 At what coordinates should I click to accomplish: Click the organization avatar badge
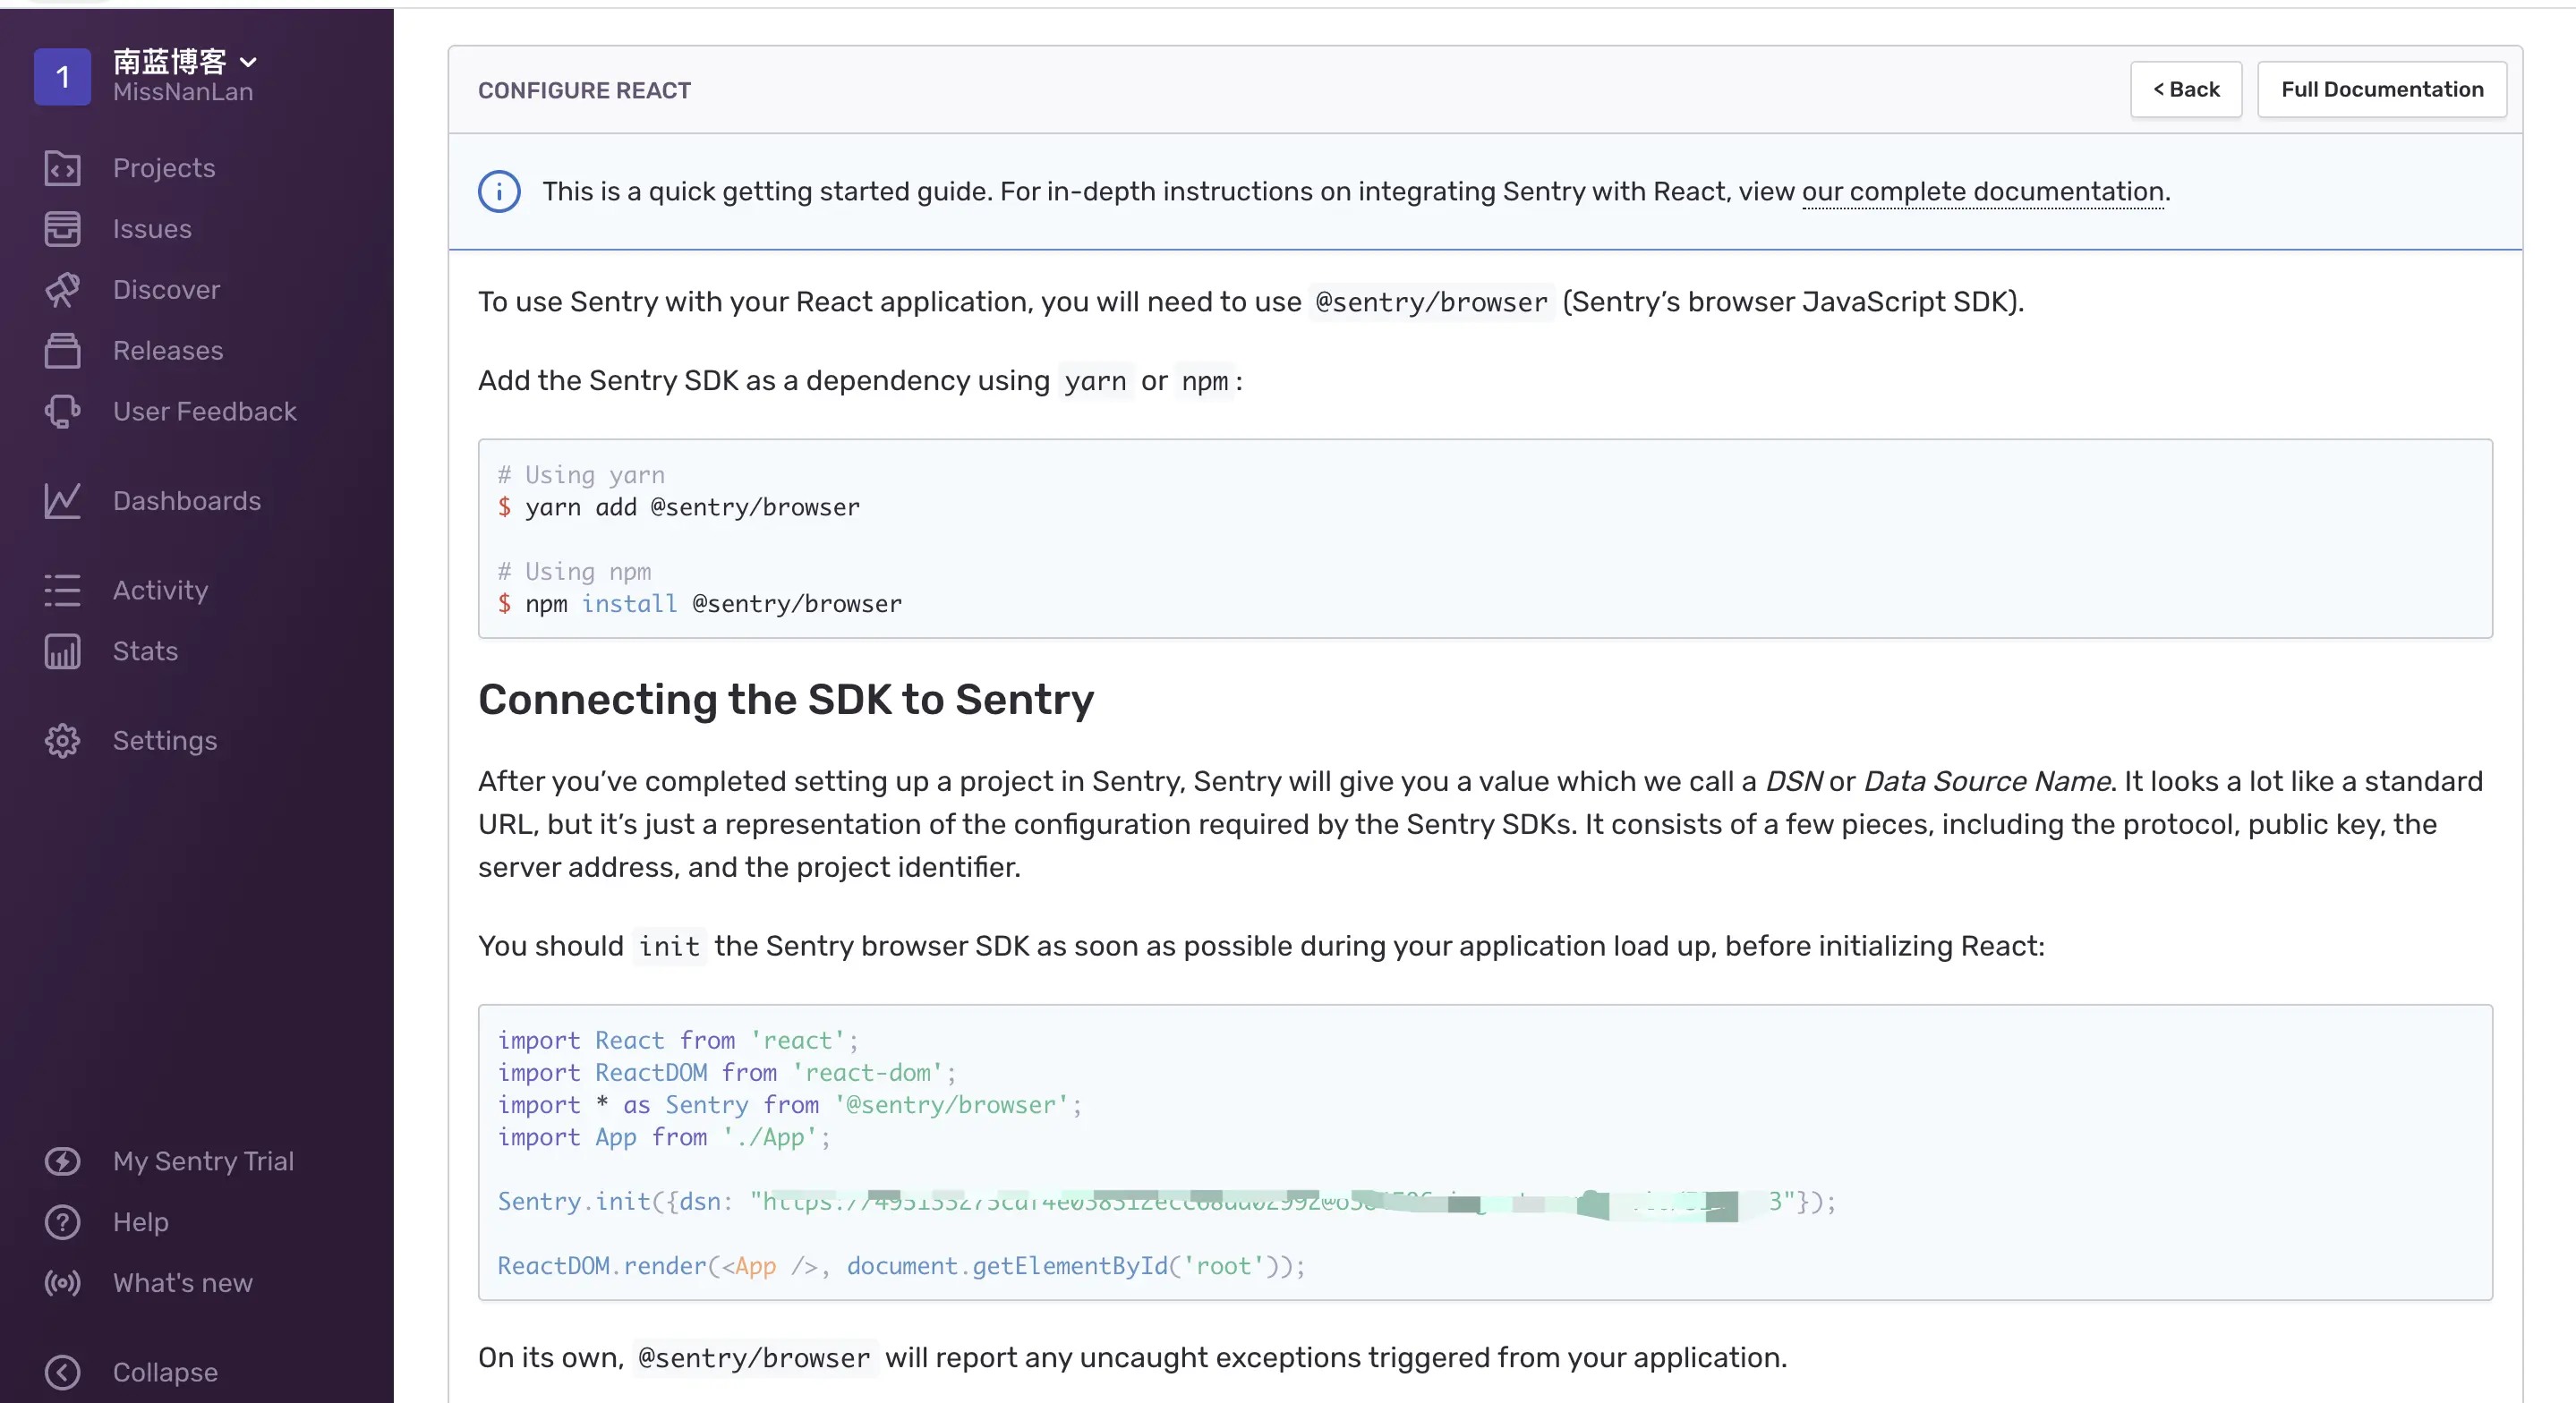[62, 77]
